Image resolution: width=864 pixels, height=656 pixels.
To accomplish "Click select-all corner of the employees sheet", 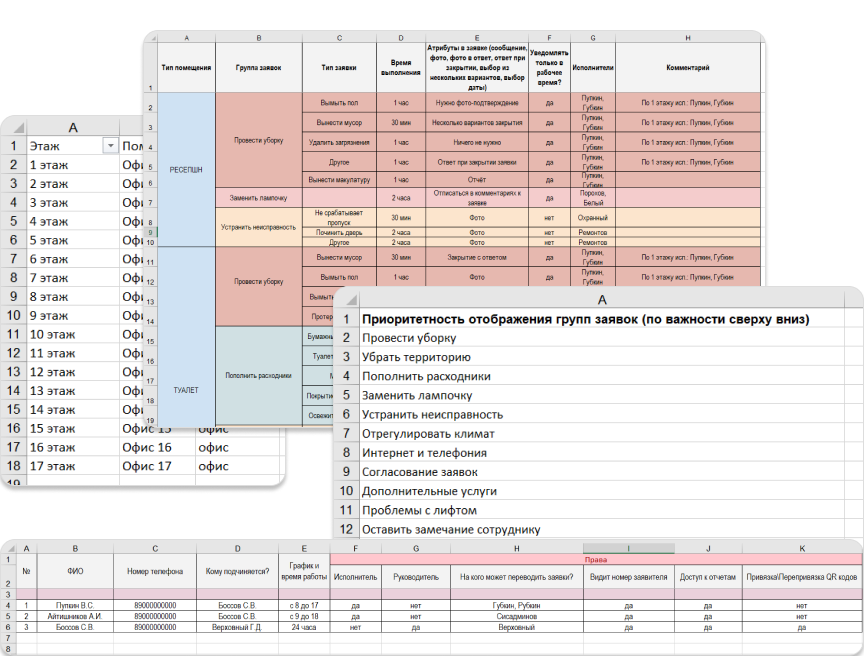I will click(9, 548).
